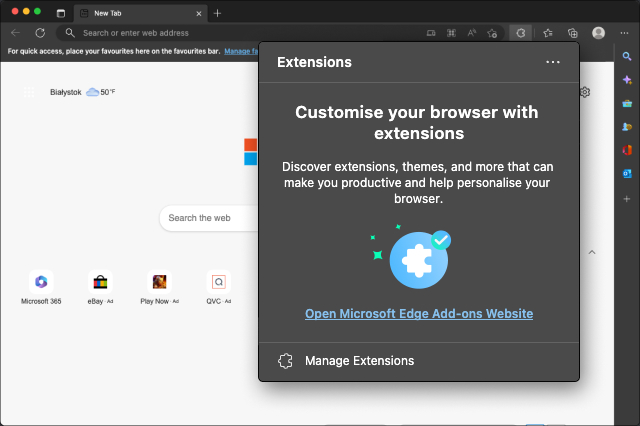Open the Copilot sparkle icon in sidebar
This screenshot has width=640, height=426.
tap(627, 80)
